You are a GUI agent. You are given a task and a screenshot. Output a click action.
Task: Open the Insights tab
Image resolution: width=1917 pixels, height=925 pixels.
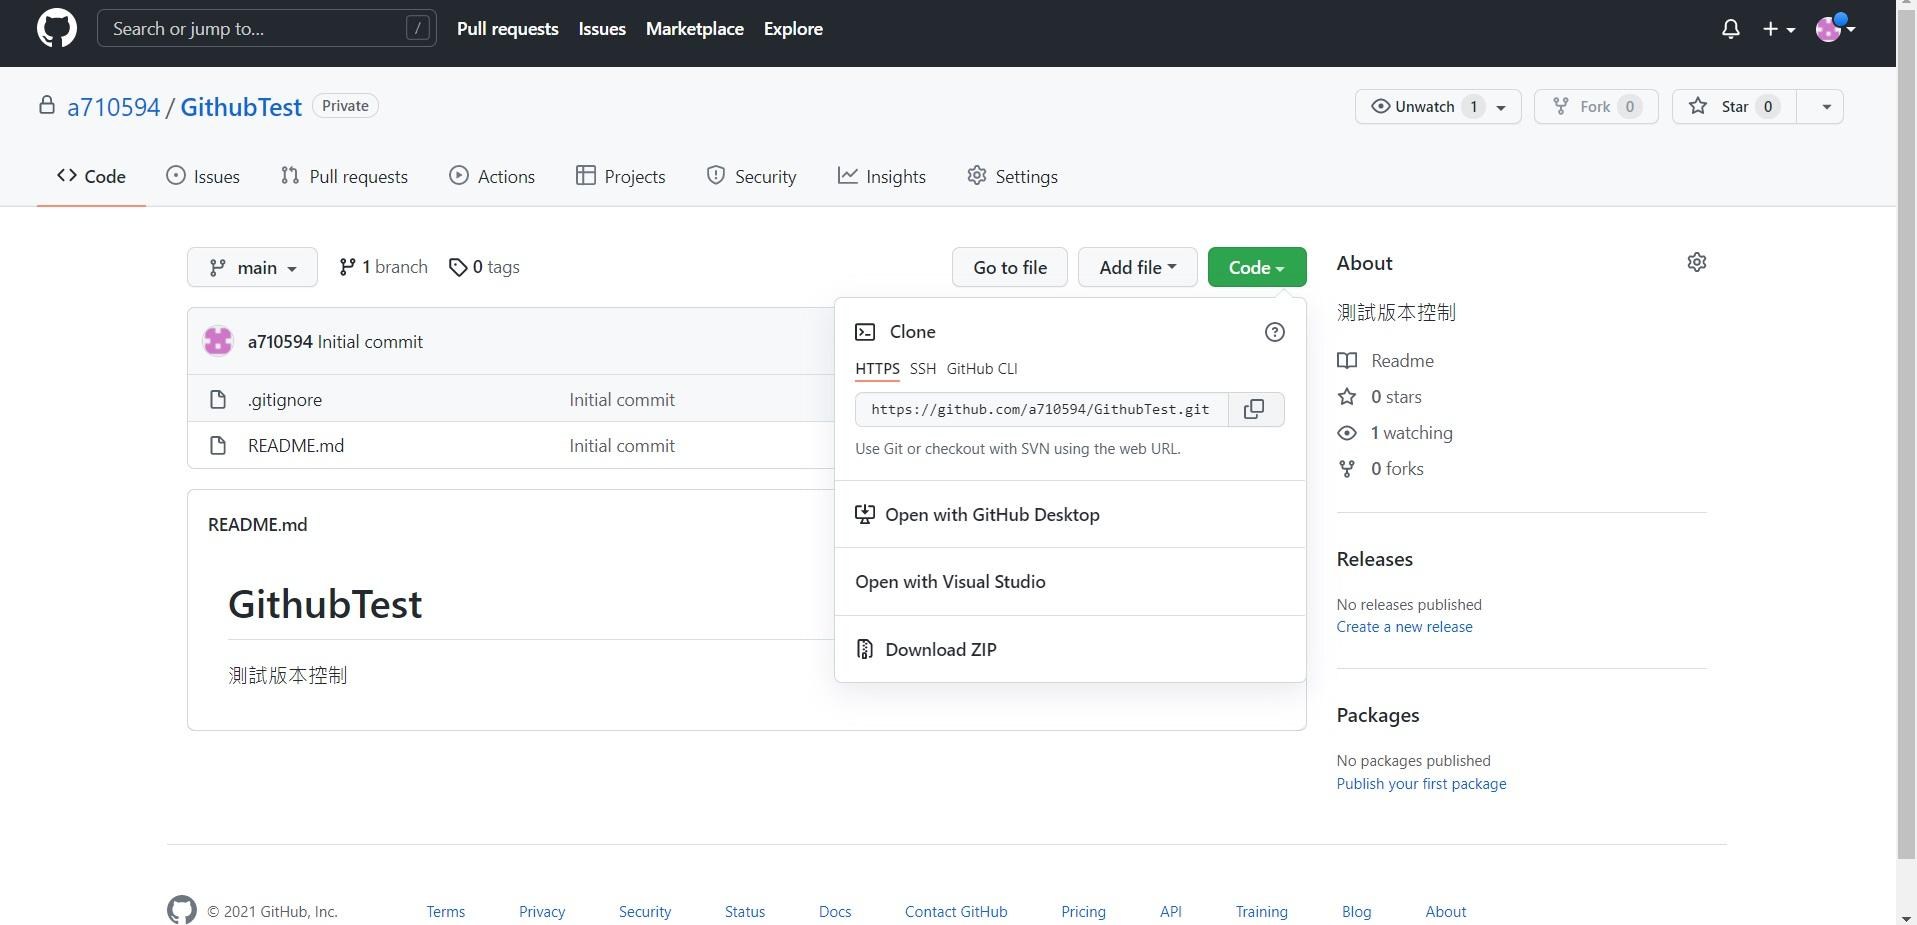(882, 176)
